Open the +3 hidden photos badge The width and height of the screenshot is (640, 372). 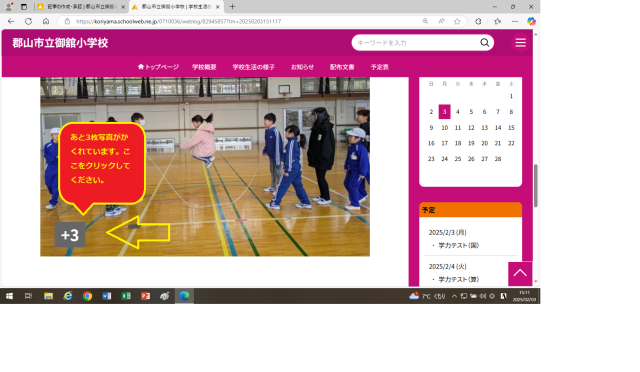[70, 235]
